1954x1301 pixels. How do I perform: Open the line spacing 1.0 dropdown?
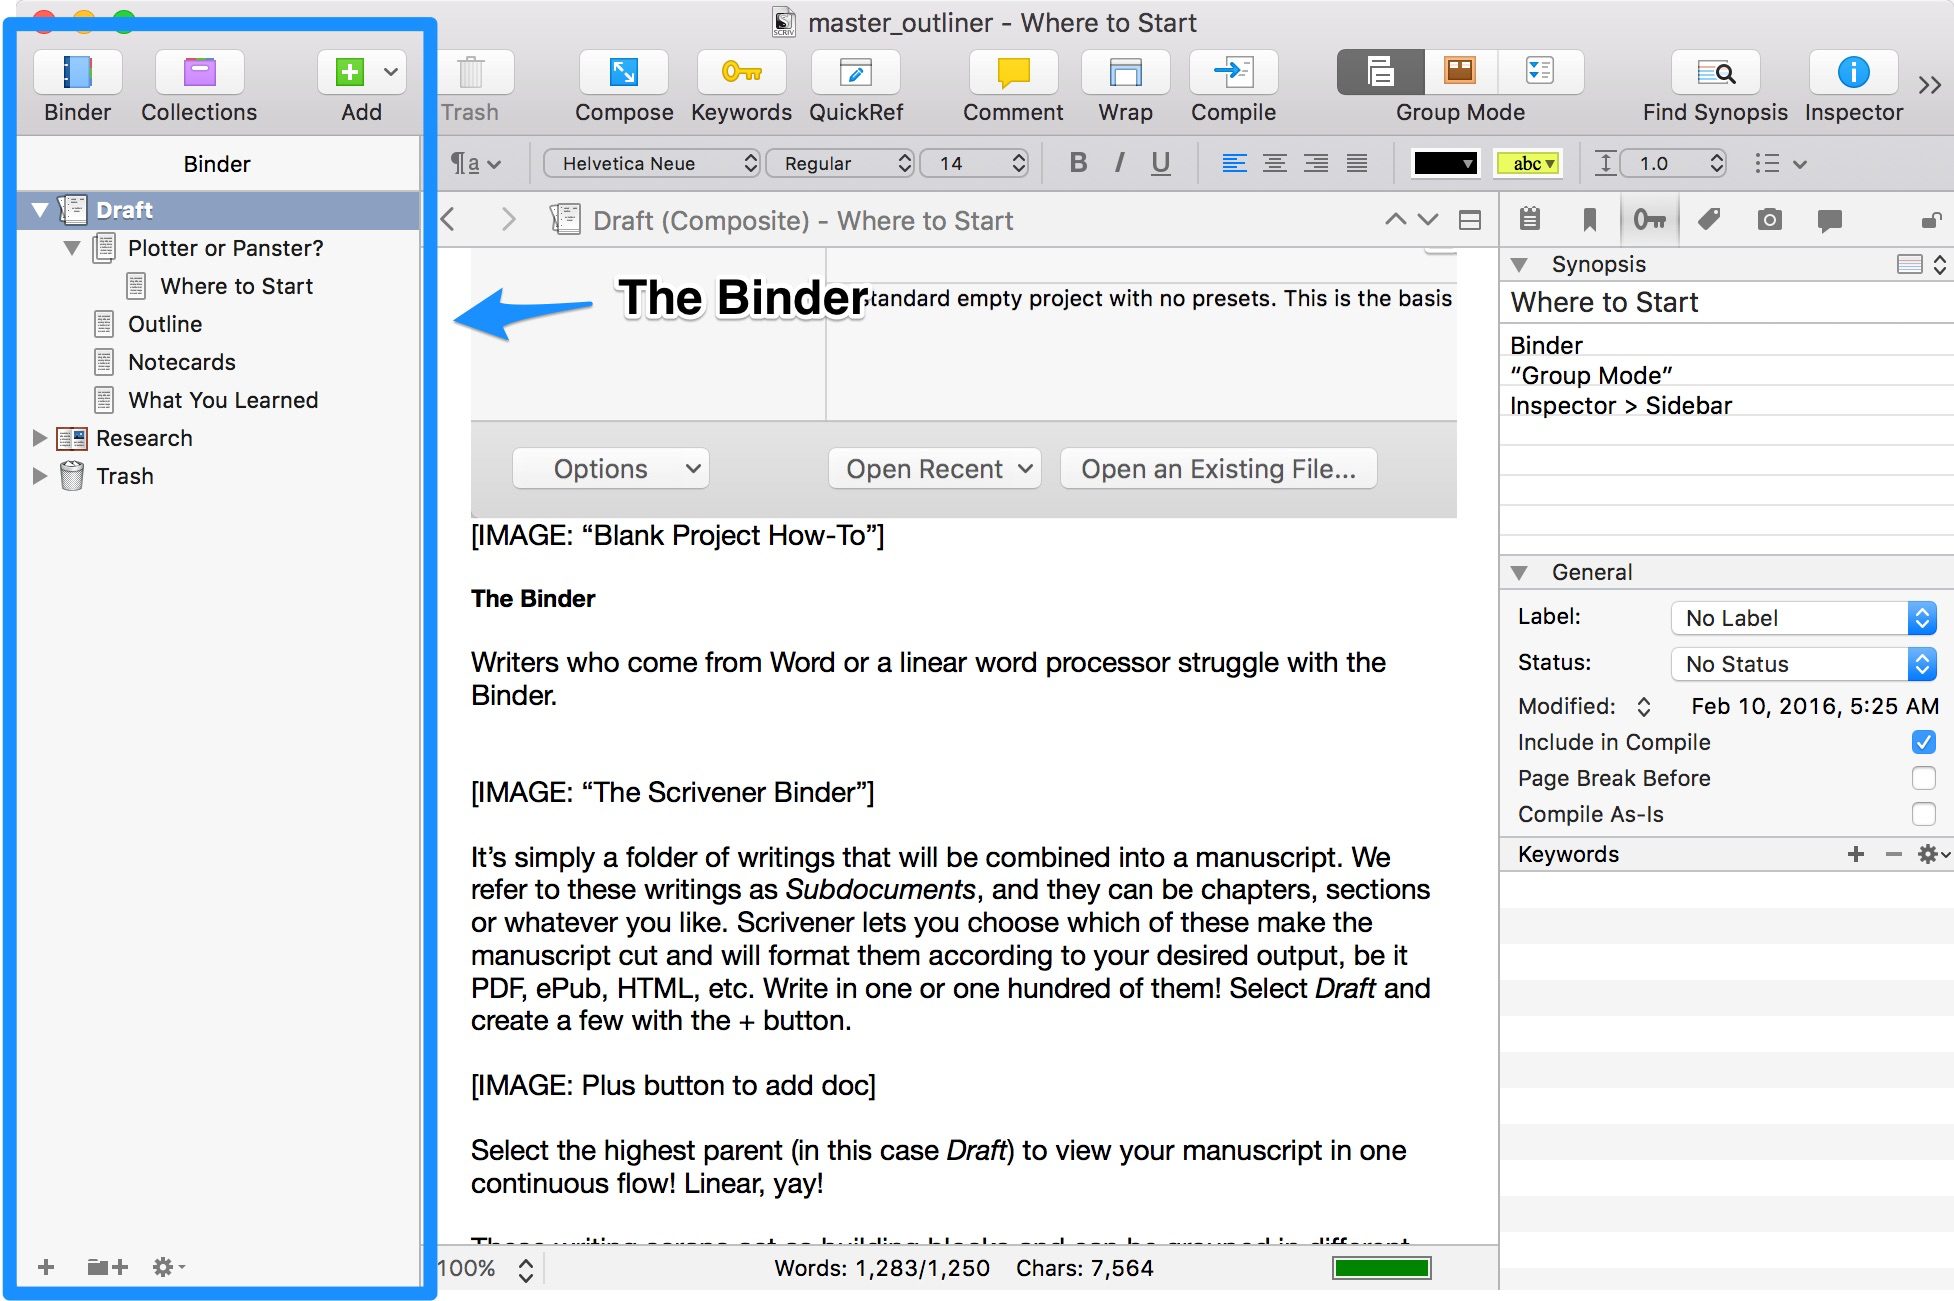pyautogui.click(x=1673, y=163)
